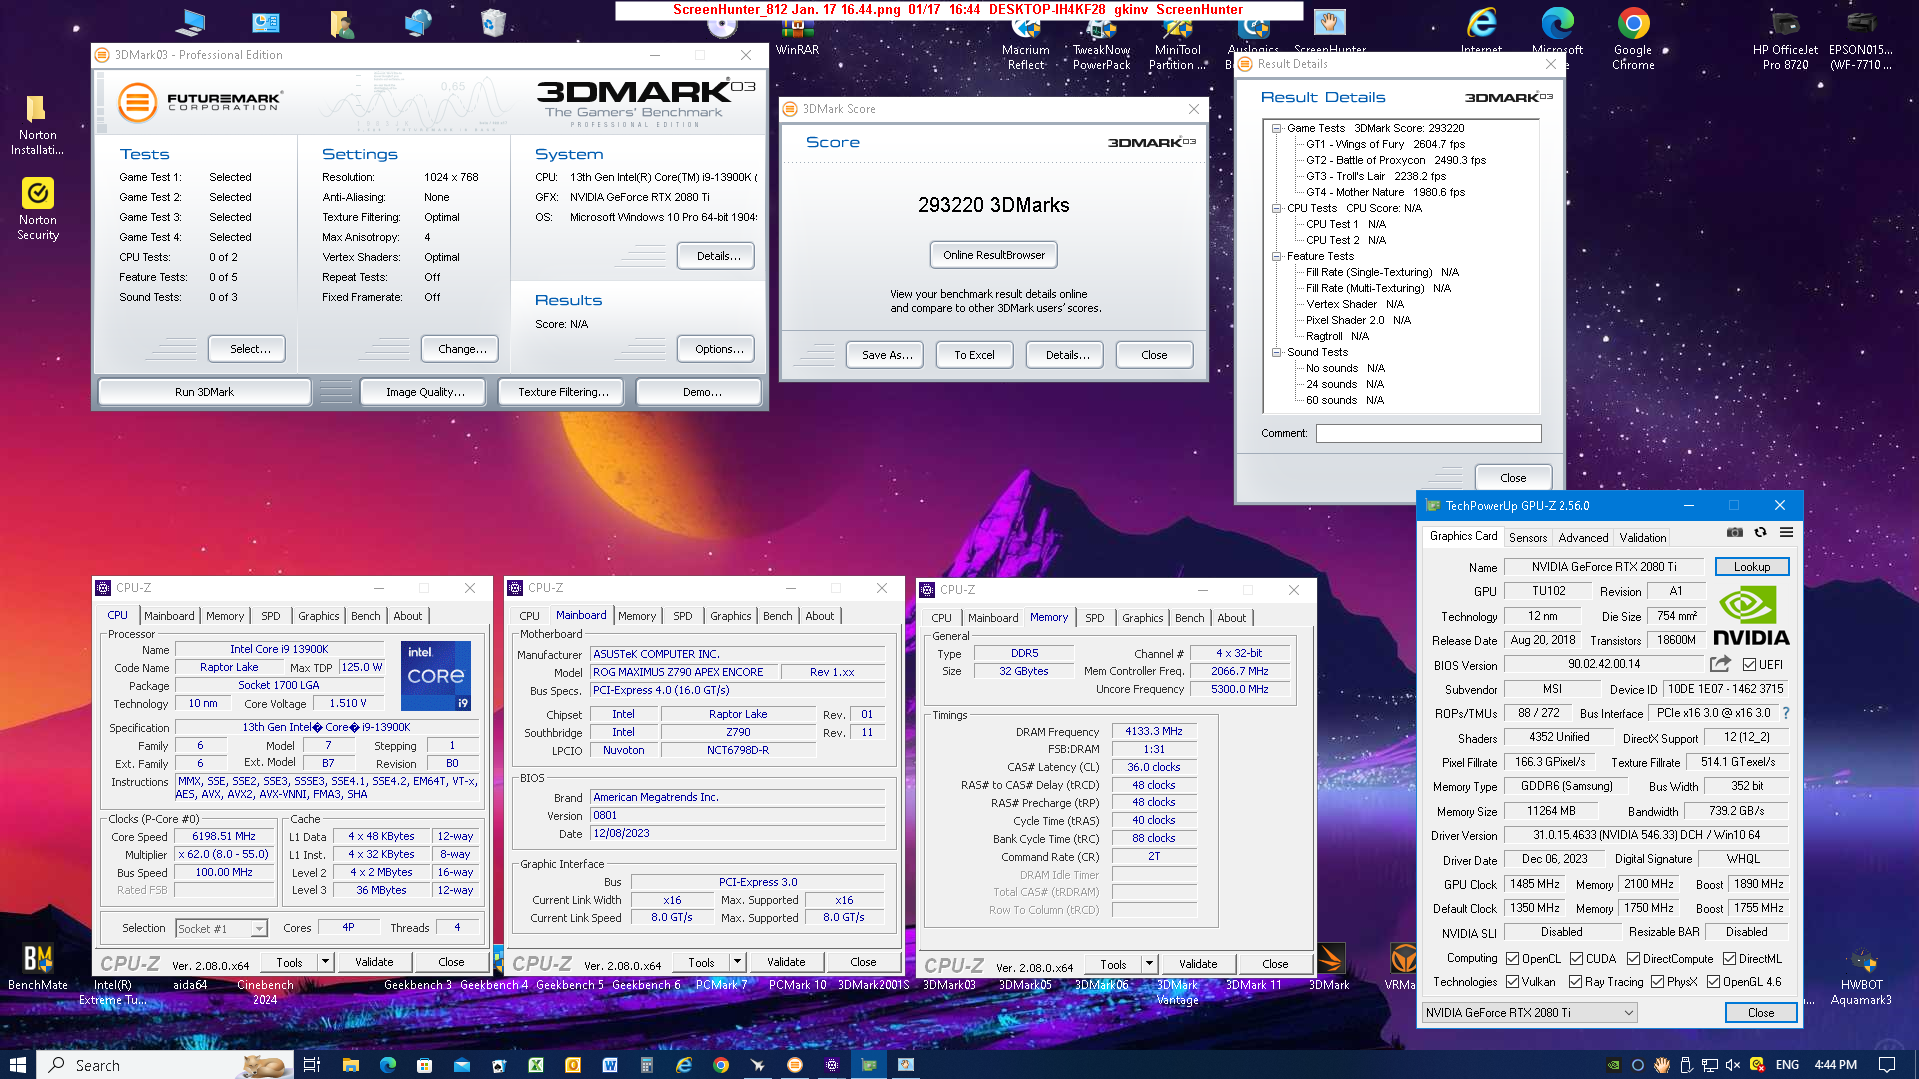Open Recycle Bin desktop icon
Screen dimensions: 1919x1079
tap(493, 23)
